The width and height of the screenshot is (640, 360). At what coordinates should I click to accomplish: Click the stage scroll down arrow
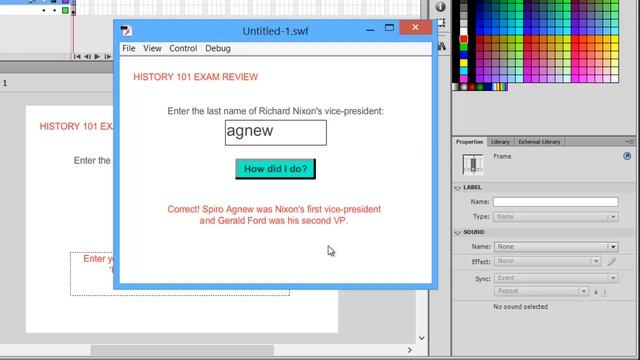(422, 338)
